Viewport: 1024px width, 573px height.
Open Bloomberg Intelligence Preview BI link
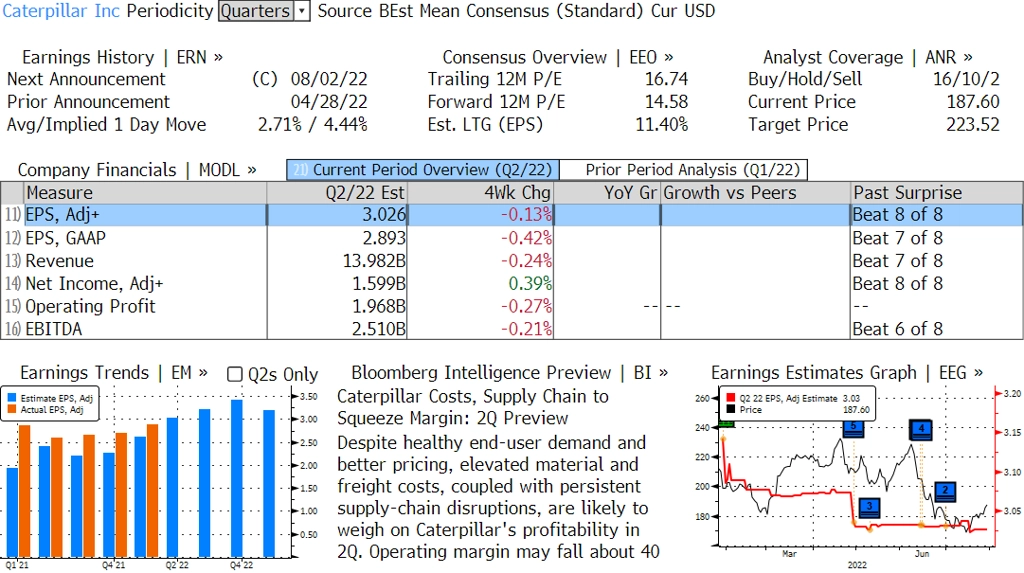tap(509, 372)
